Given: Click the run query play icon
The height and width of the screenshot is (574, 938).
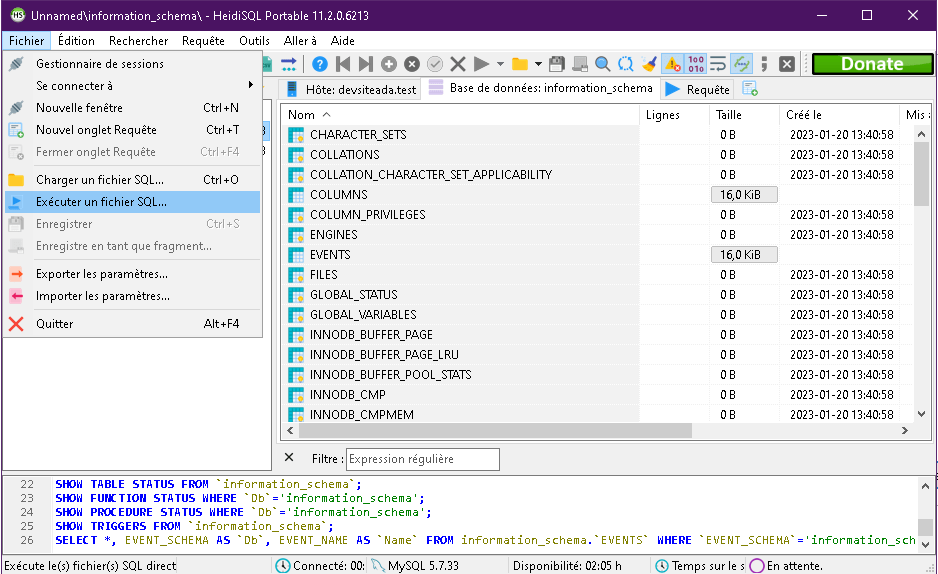Looking at the screenshot, I should pyautogui.click(x=481, y=64).
